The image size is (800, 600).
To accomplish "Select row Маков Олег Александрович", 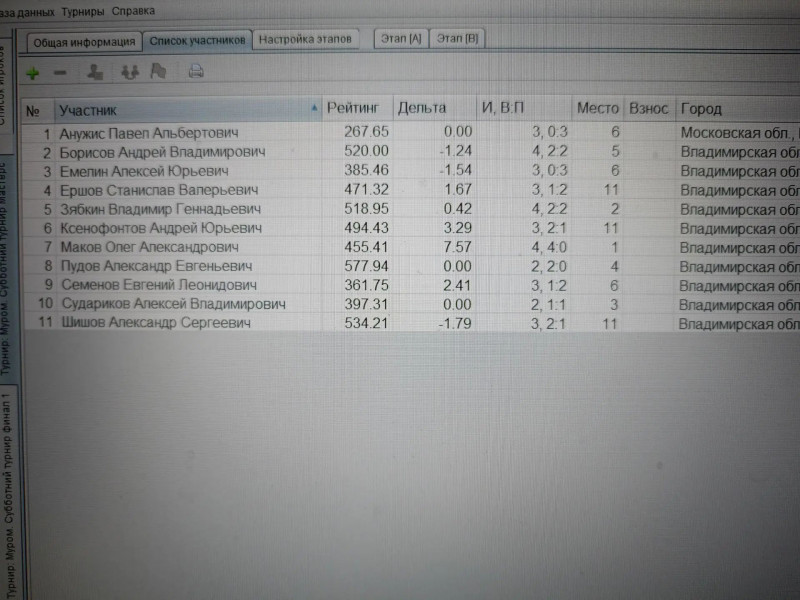I will click(411, 247).
